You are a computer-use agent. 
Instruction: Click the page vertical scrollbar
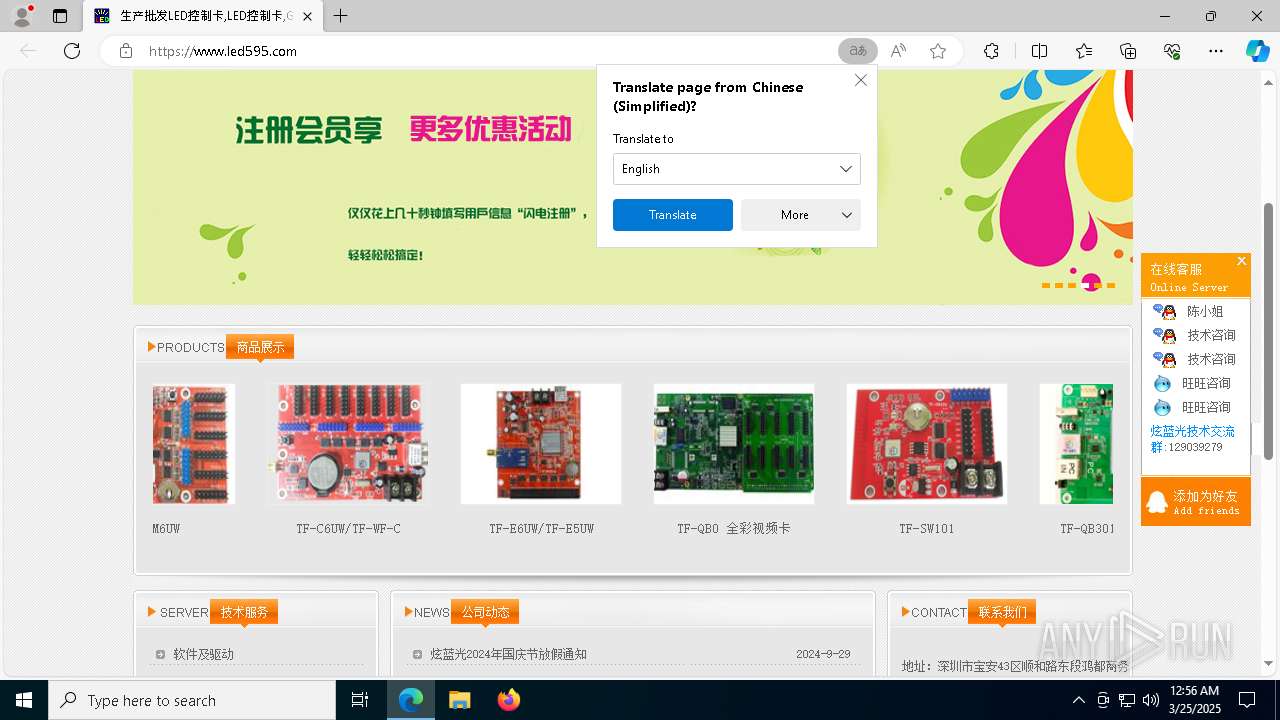click(x=1269, y=330)
